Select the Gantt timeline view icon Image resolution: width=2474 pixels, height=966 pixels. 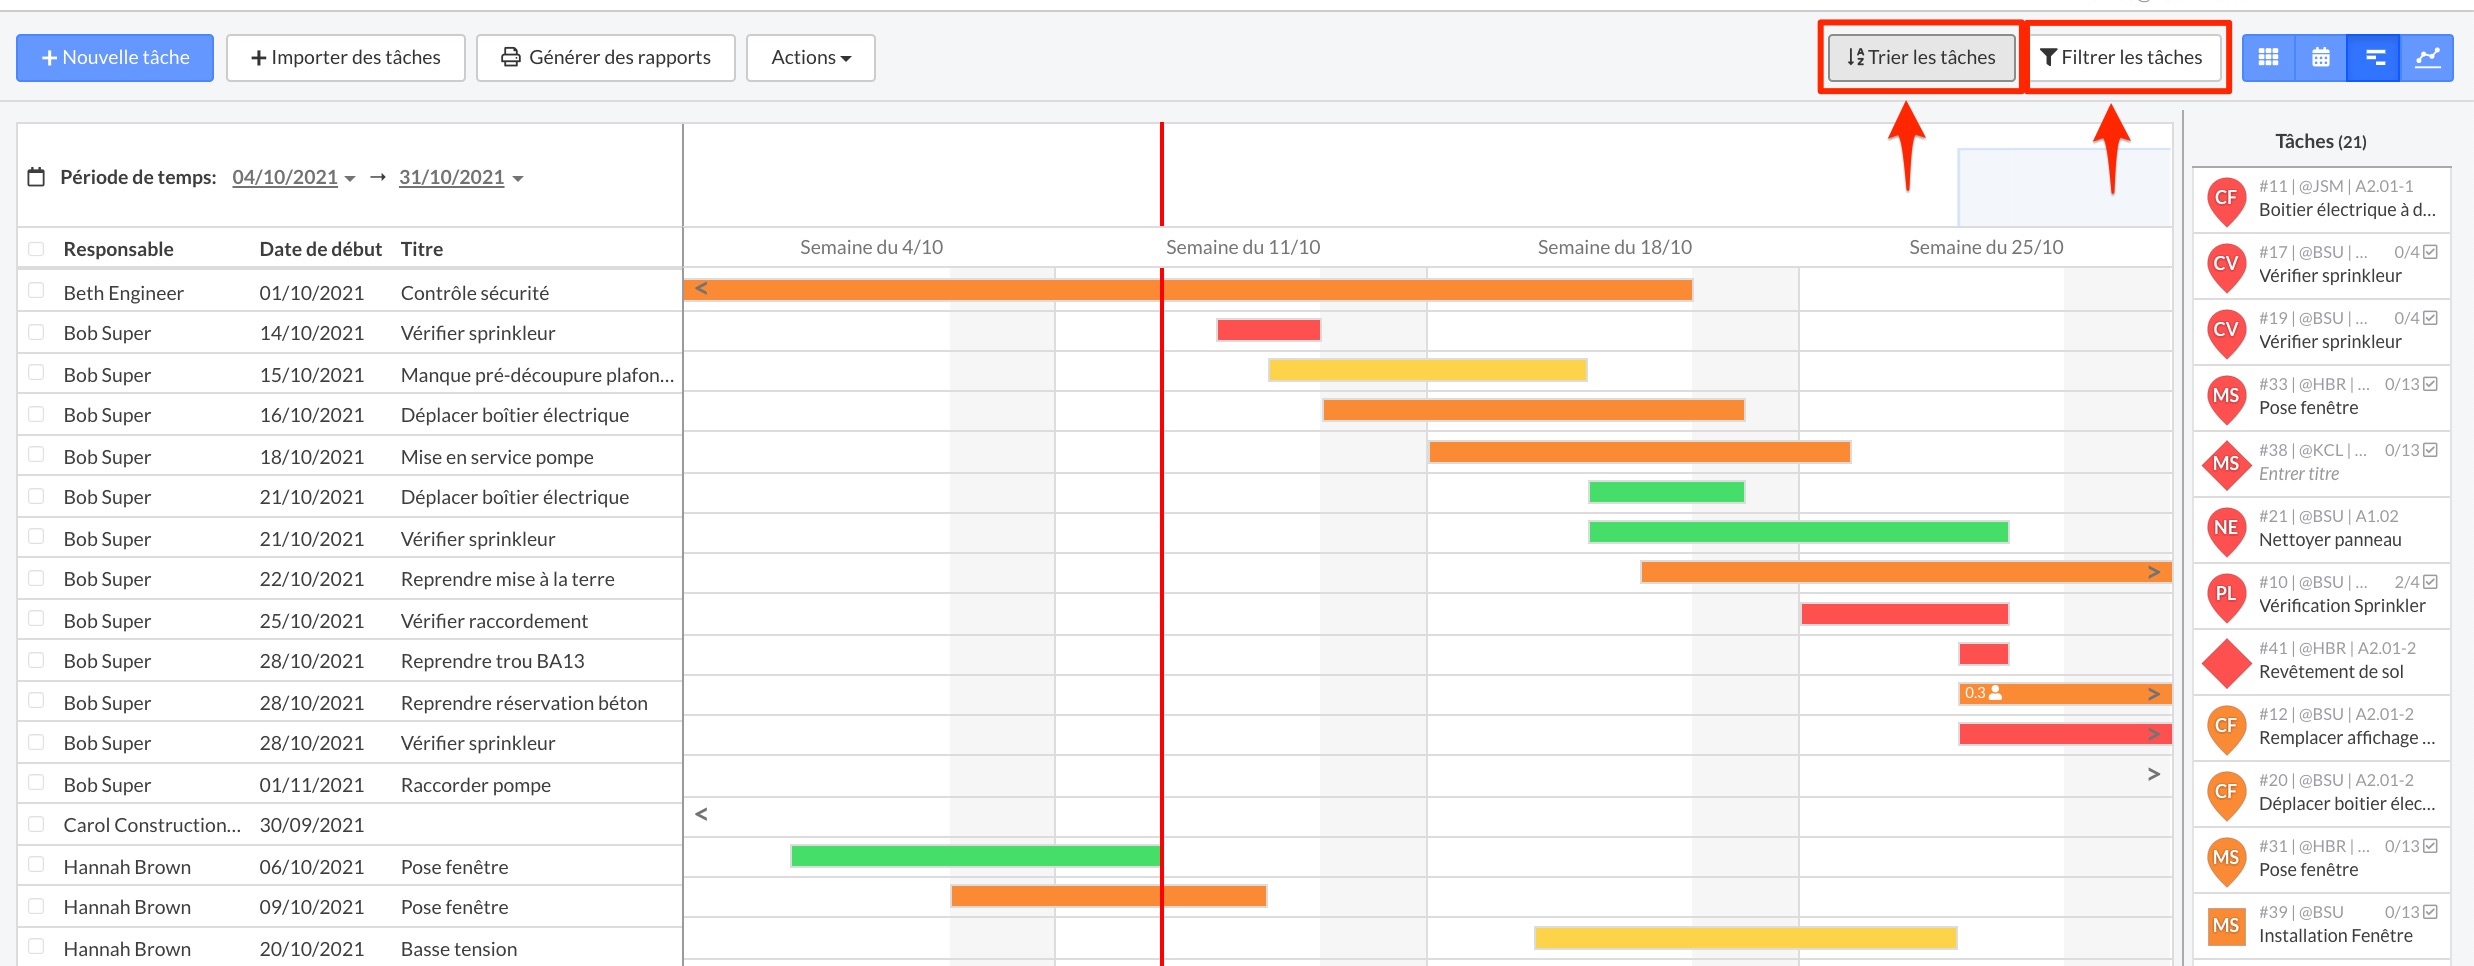(2375, 58)
